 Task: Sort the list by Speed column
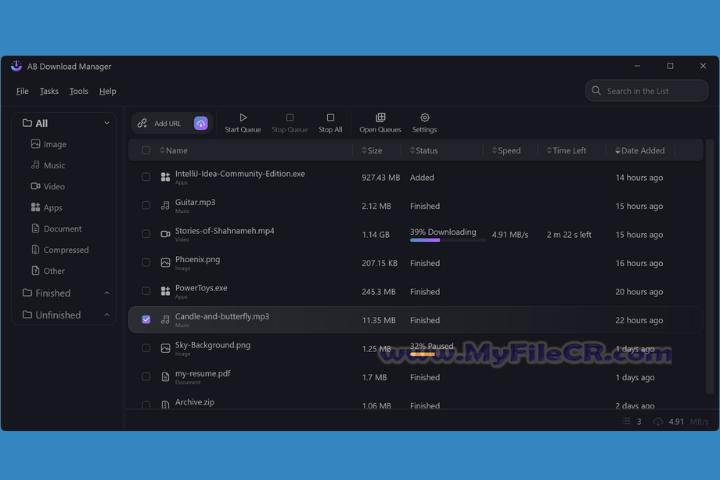point(506,150)
